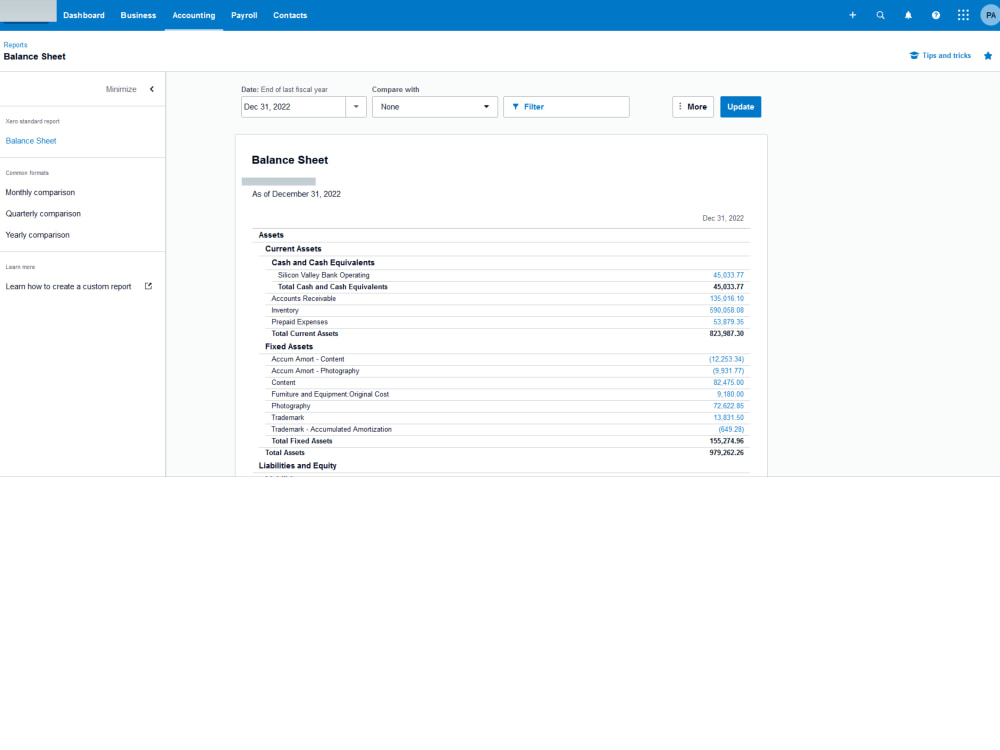The height and width of the screenshot is (750, 1000).
Task: Open the app launcher grid icon
Action: 962,15
